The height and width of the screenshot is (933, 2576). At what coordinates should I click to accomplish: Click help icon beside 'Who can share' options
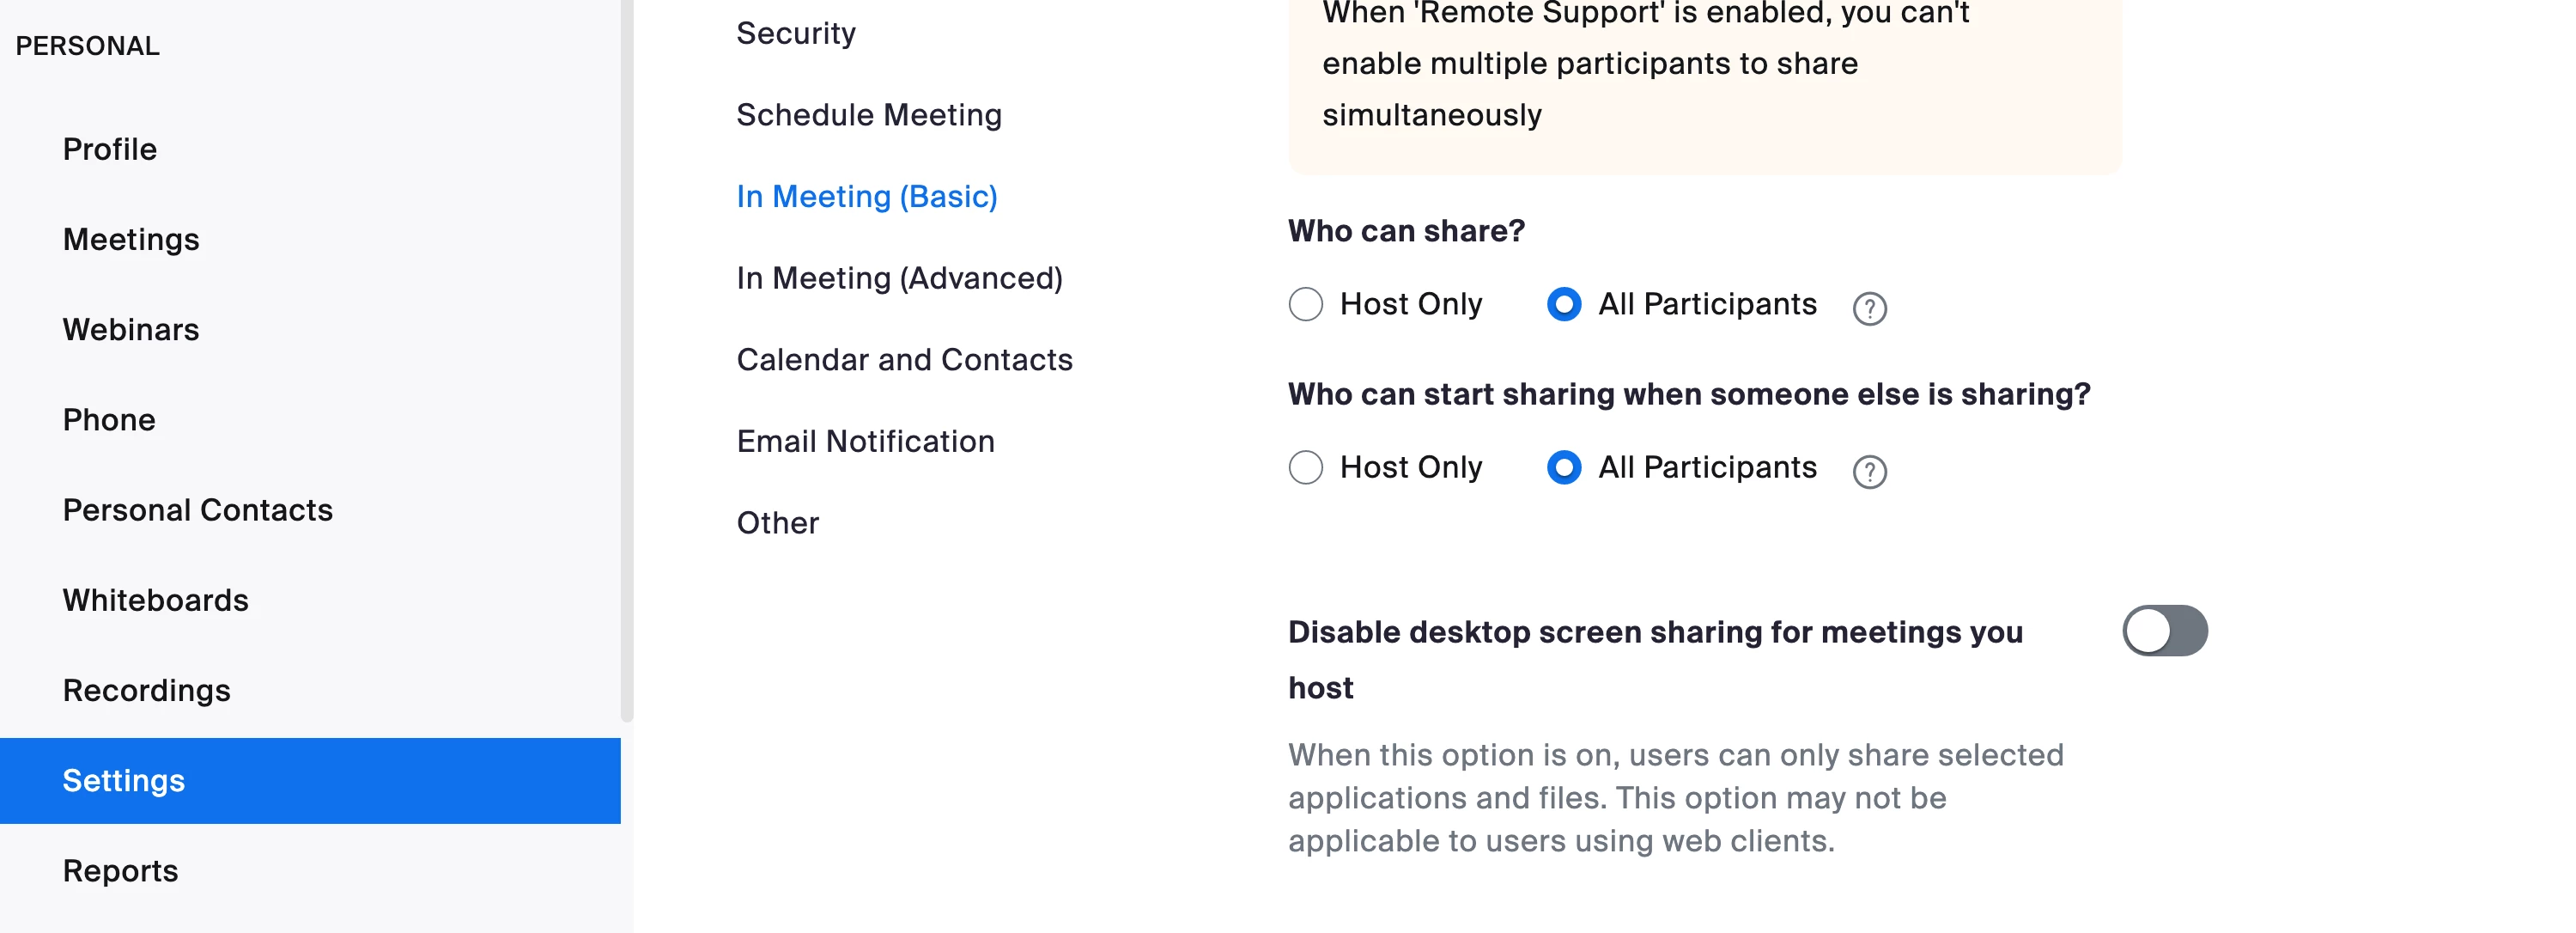(x=1868, y=308)
